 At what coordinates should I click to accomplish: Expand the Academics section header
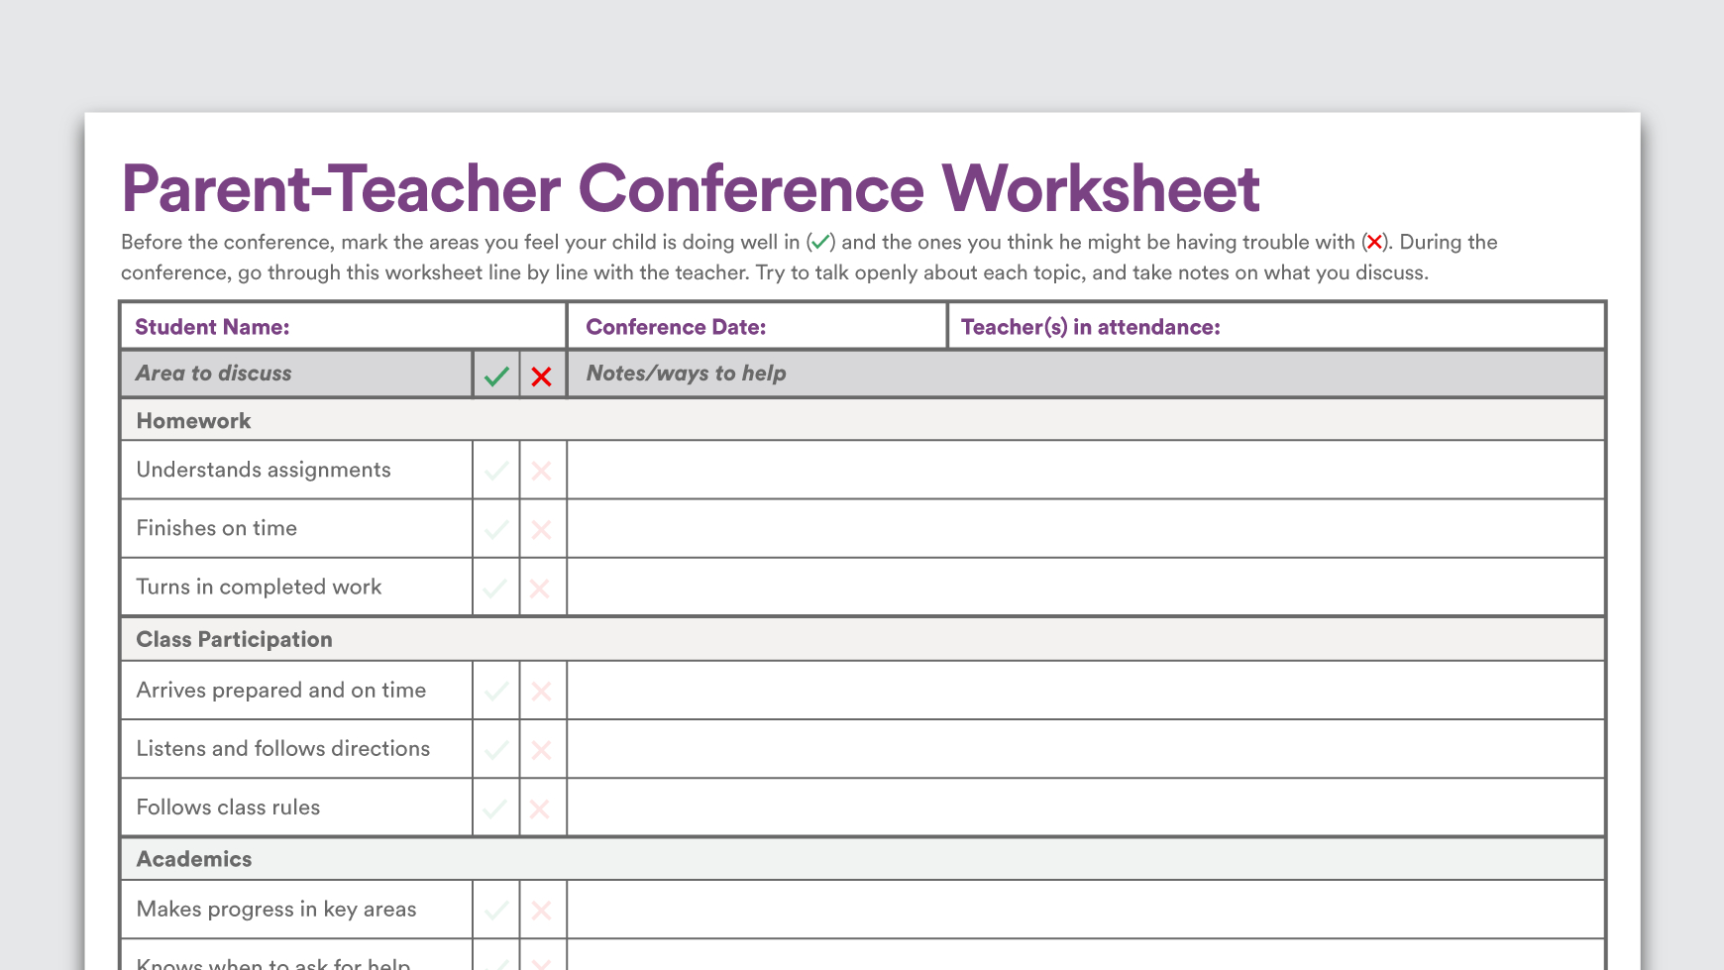pos(194,858)
